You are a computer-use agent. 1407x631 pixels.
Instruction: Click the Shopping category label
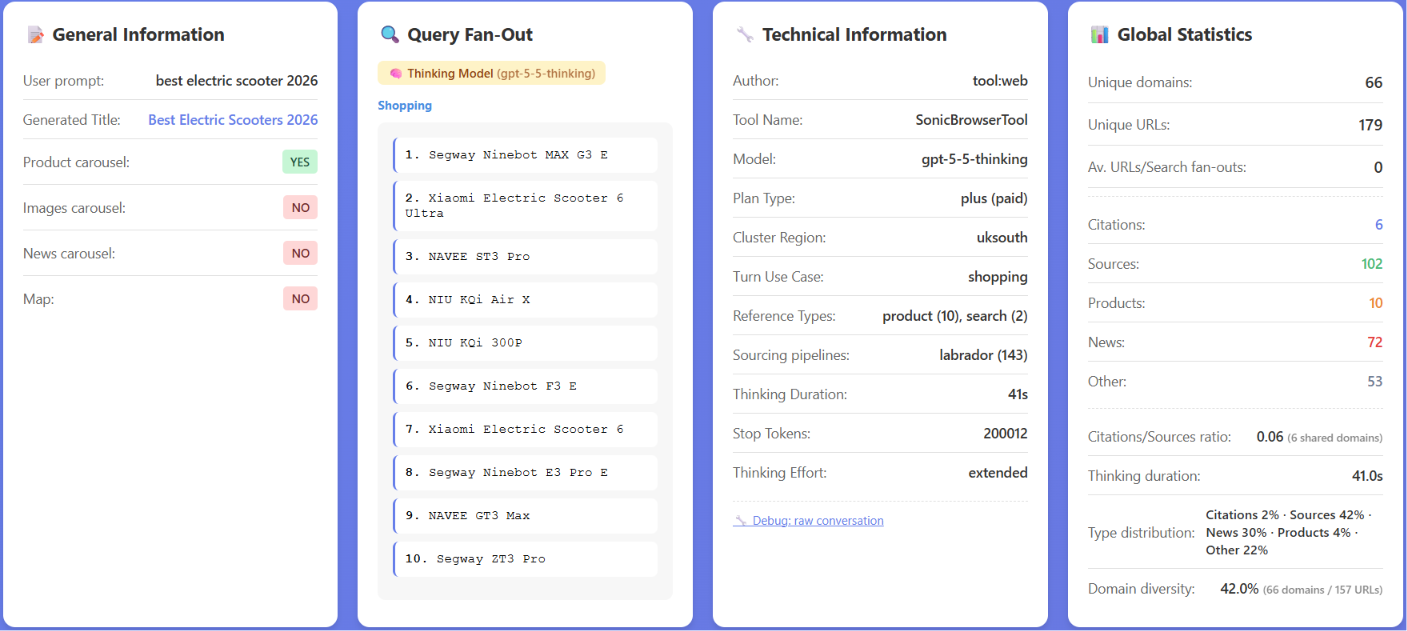pyautogui.click(x=405, y=106)
